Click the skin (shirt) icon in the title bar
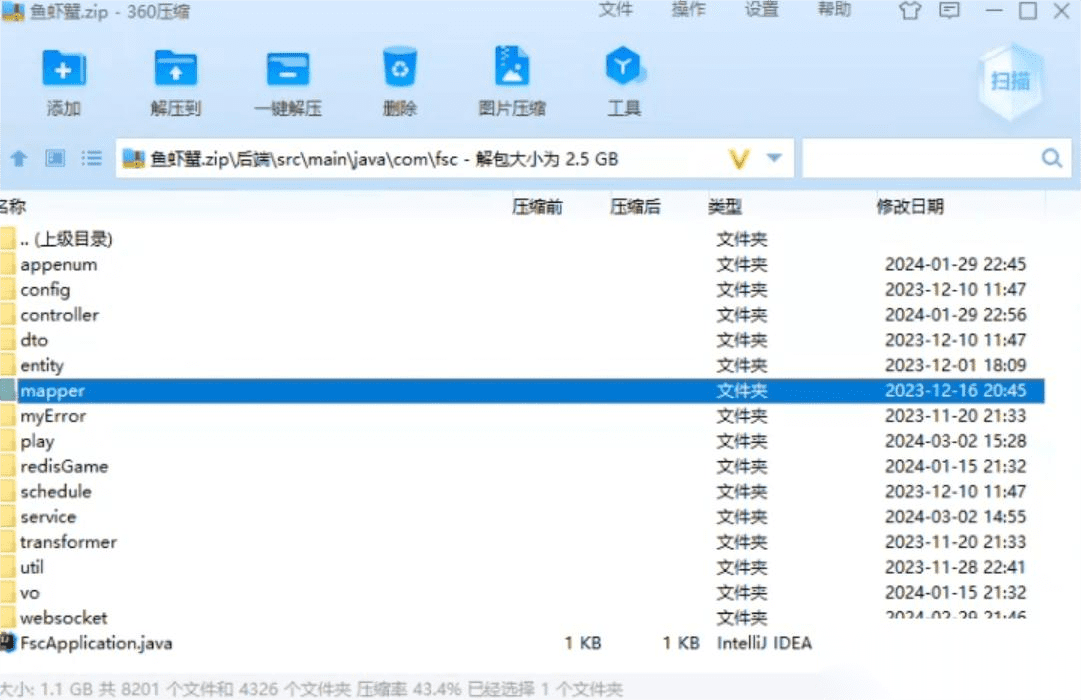This screenshot has height=700, width=1081. (910, 10)
